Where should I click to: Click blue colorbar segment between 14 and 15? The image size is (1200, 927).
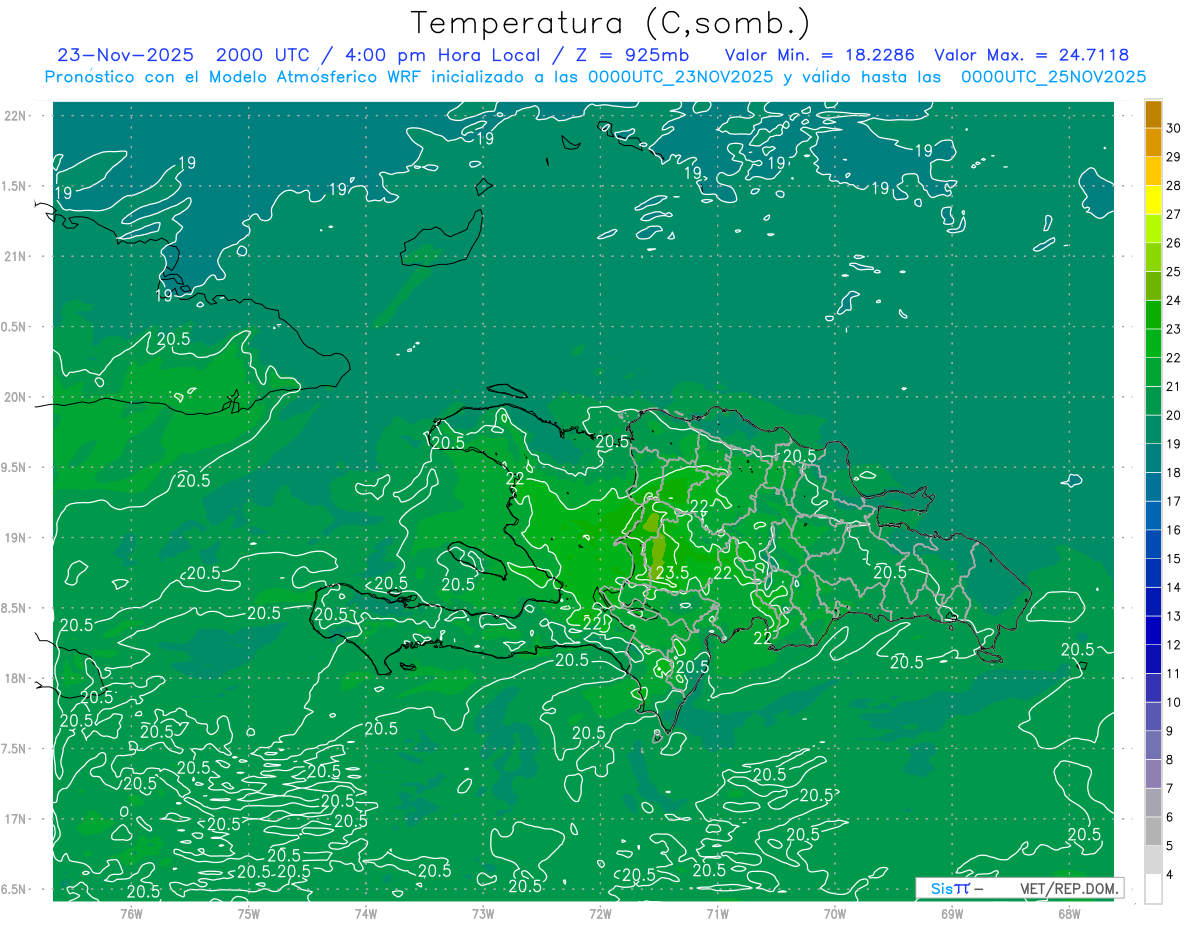pyautogui.click(x=1153, y=573)
